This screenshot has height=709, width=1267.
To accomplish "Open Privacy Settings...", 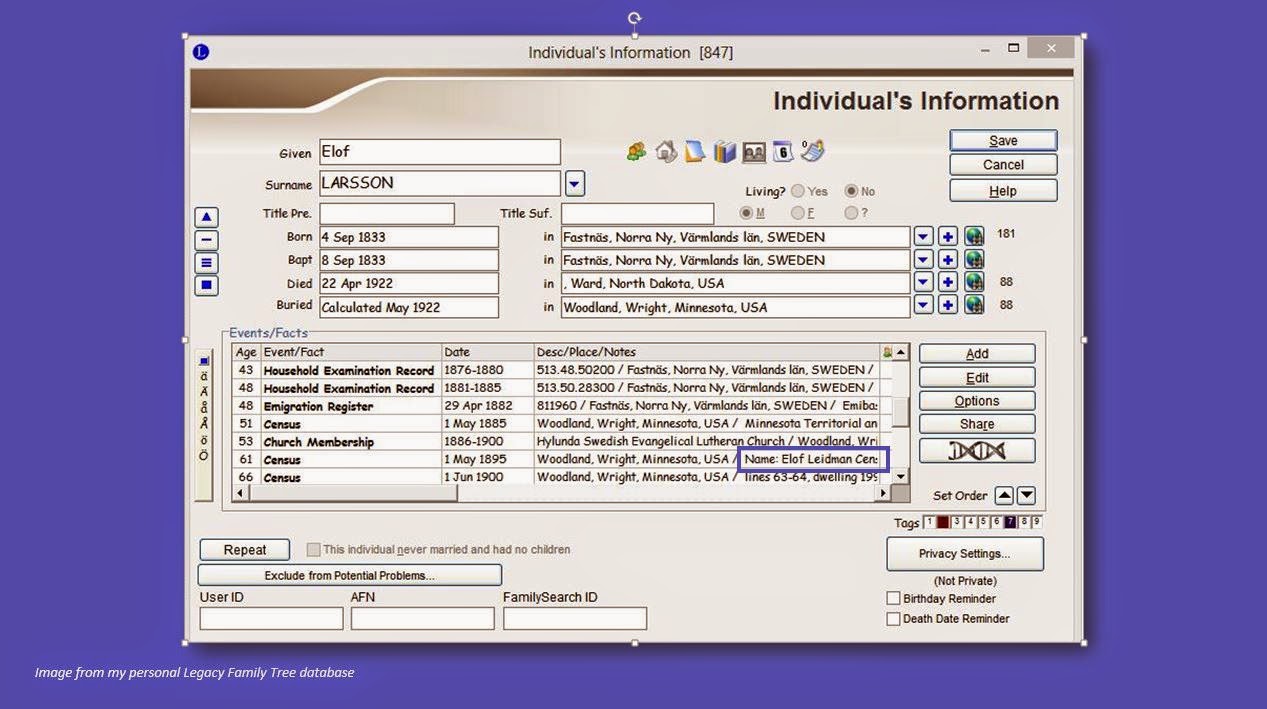I will 965,554.
